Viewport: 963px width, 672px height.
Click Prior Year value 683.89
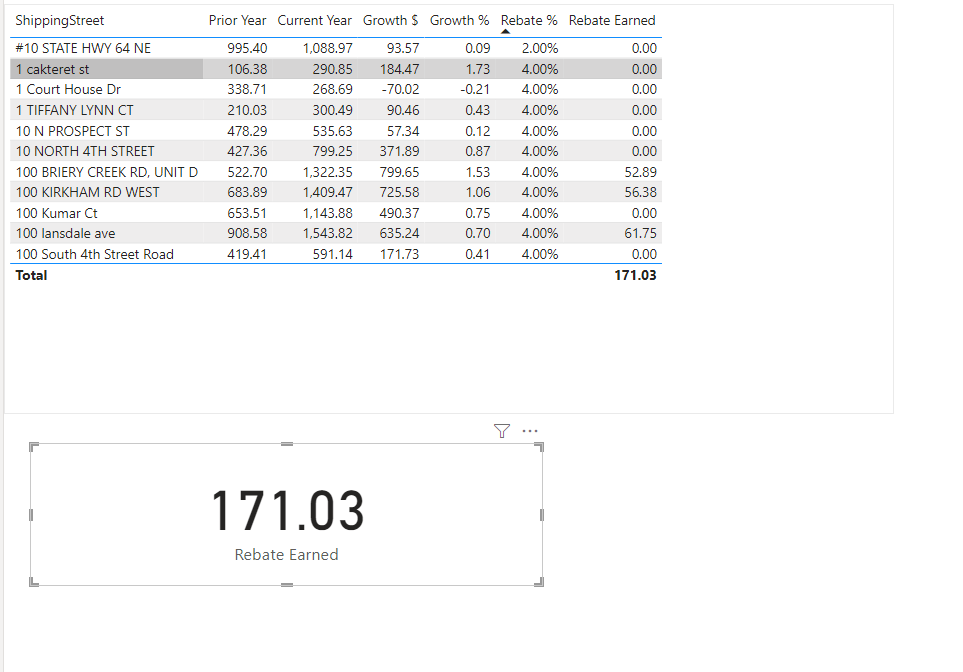click(247, 192)
